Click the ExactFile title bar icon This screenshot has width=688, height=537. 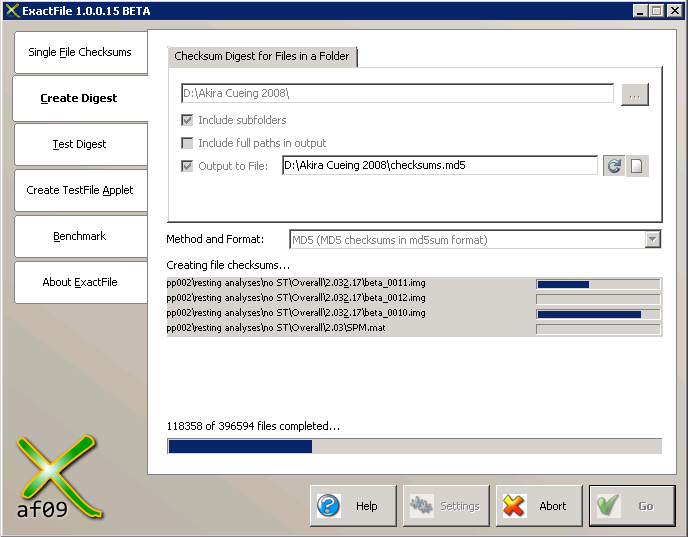click(13, 11)
